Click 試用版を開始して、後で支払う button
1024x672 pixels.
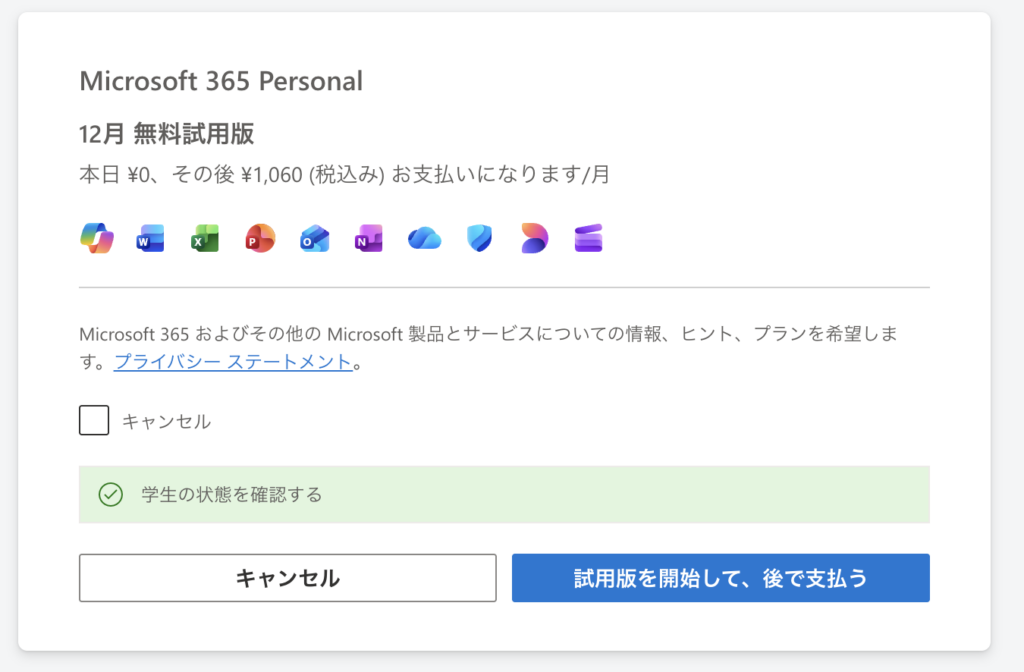point(720,578)
